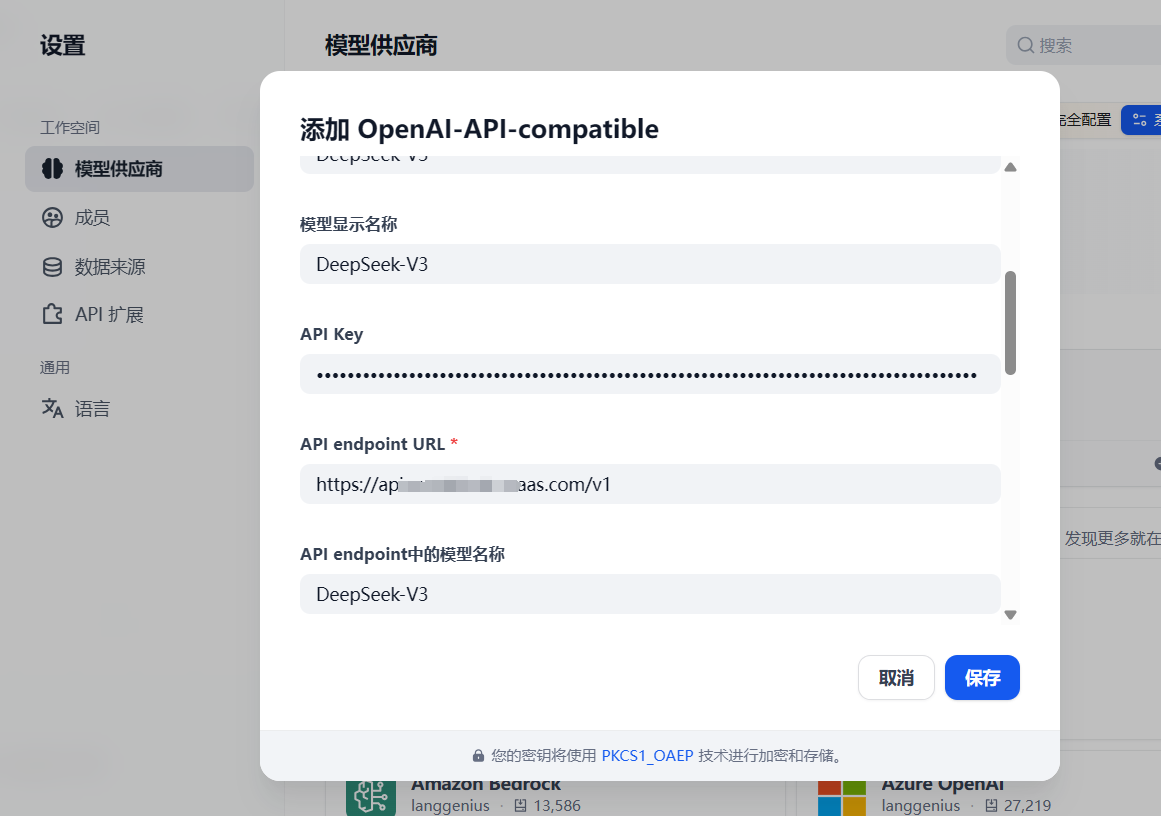The width and height of the screenshot is (1161, 816).
Task: Click the 27,219 download count icon
Action: [991, 806]
